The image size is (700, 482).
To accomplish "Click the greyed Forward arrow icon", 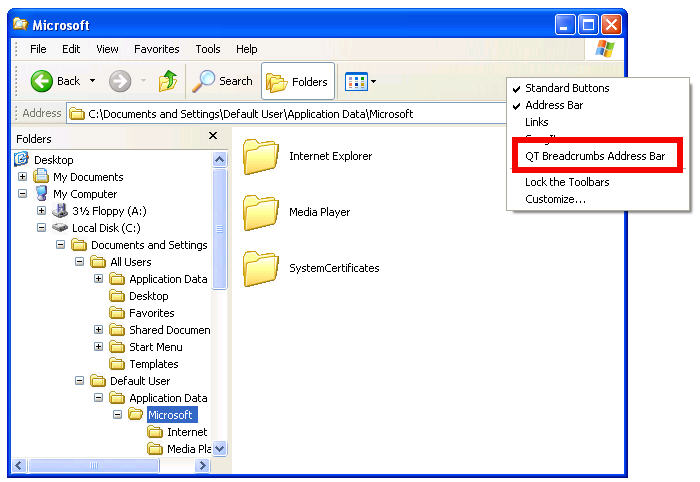I will tap(120, 81).
